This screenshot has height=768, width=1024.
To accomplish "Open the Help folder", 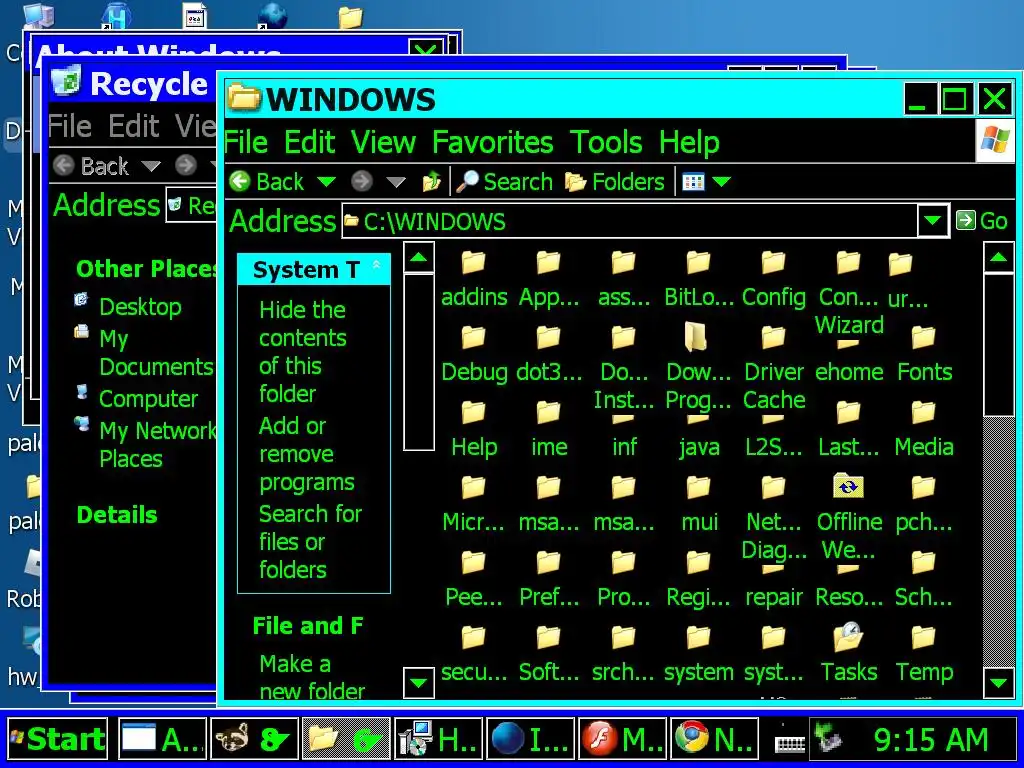I will coord(474,429).
